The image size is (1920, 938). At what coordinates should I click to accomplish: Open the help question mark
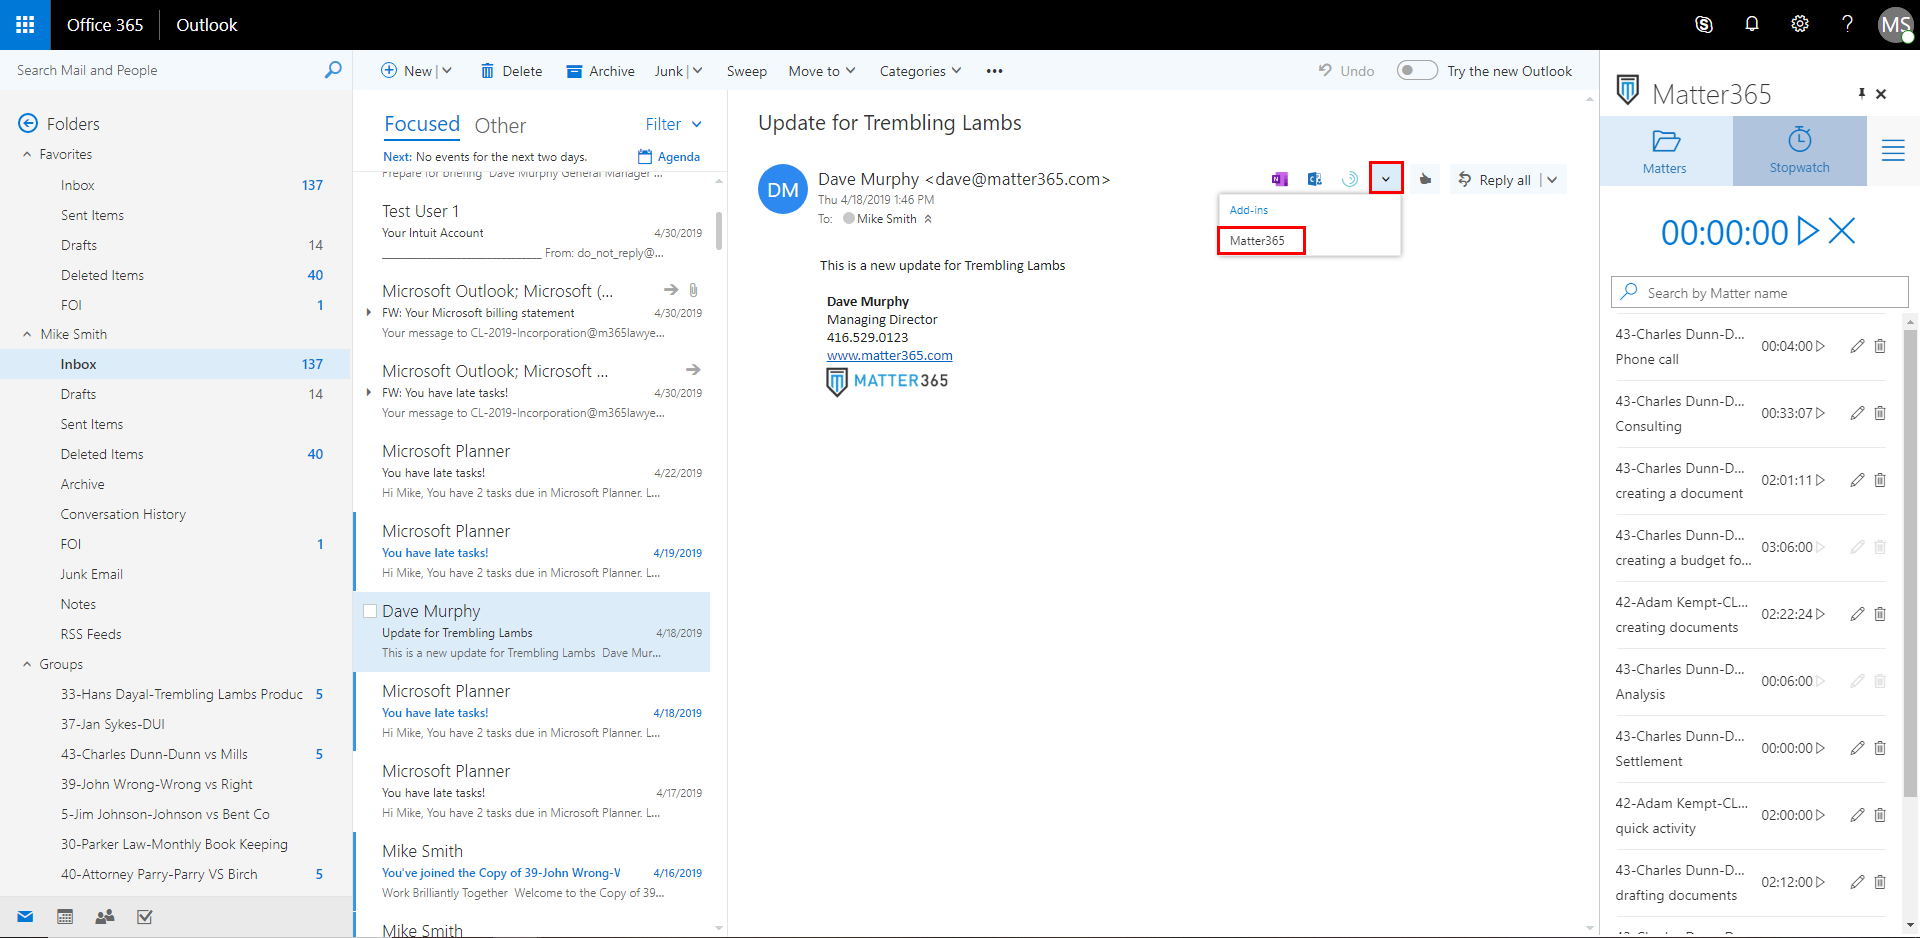click(1847, 25)
